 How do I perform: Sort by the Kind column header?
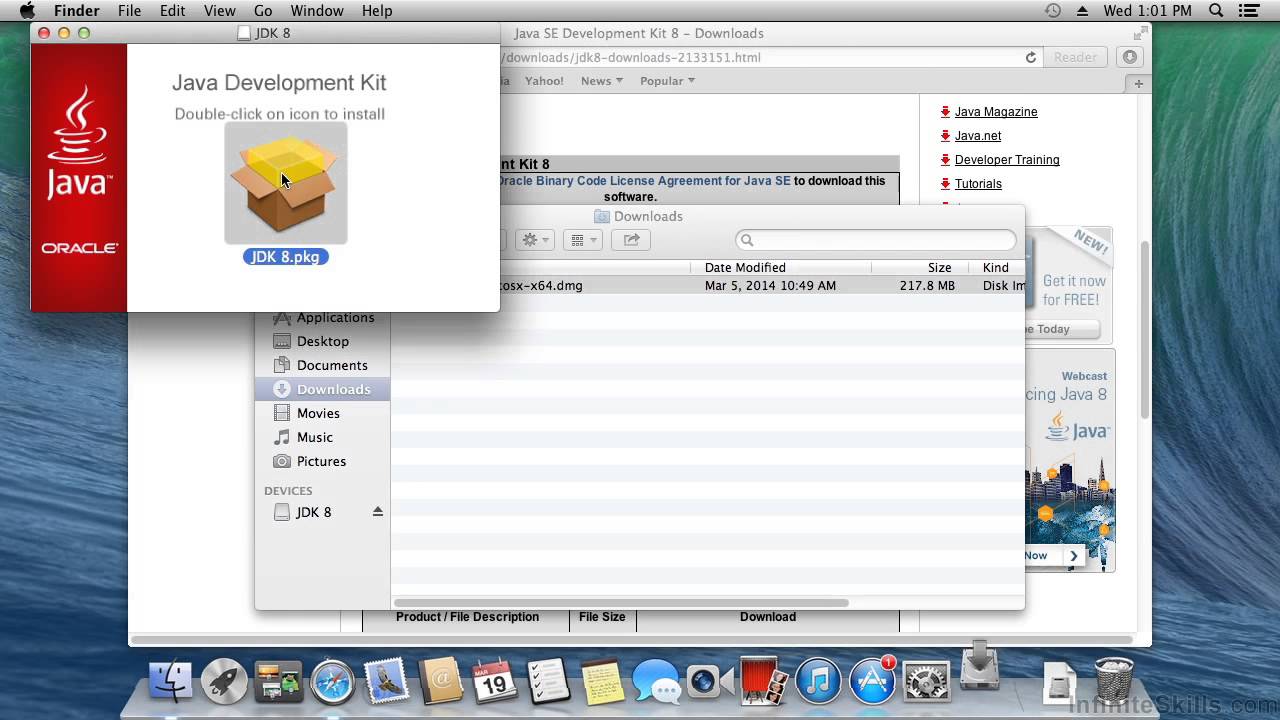pos(996,267)
